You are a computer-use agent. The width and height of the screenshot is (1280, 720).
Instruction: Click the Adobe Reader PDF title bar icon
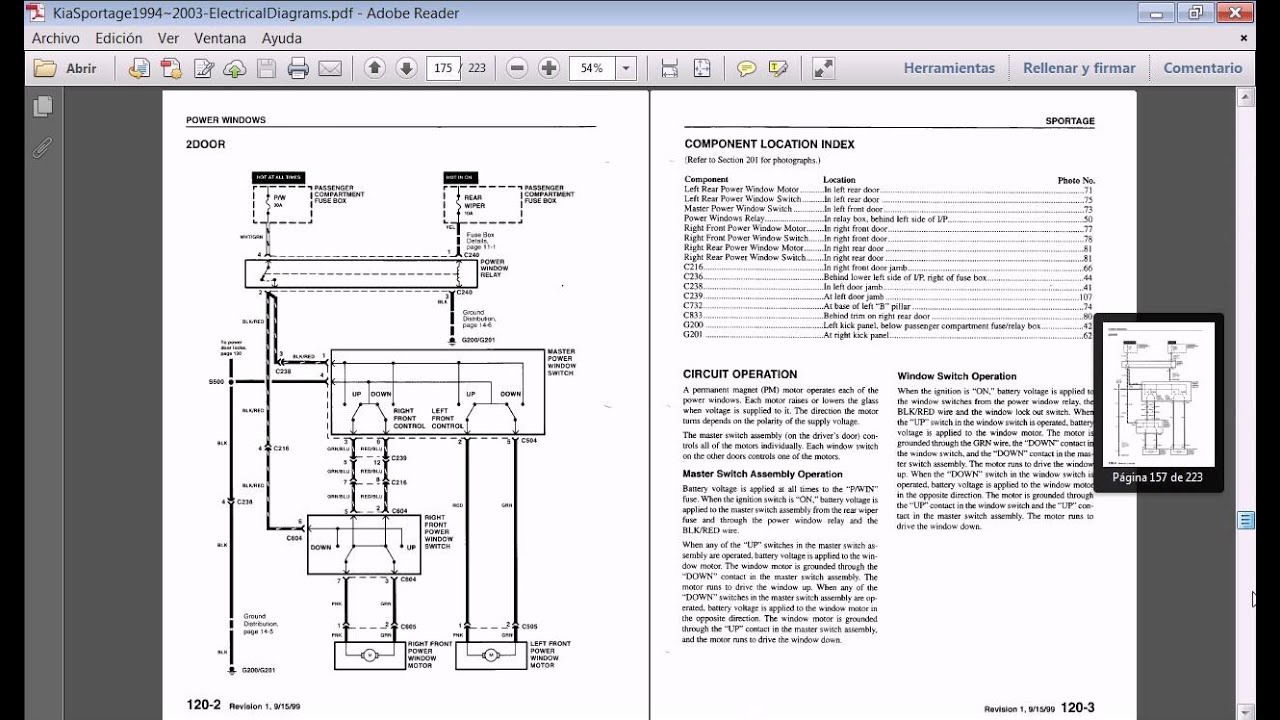pos(37,13)
